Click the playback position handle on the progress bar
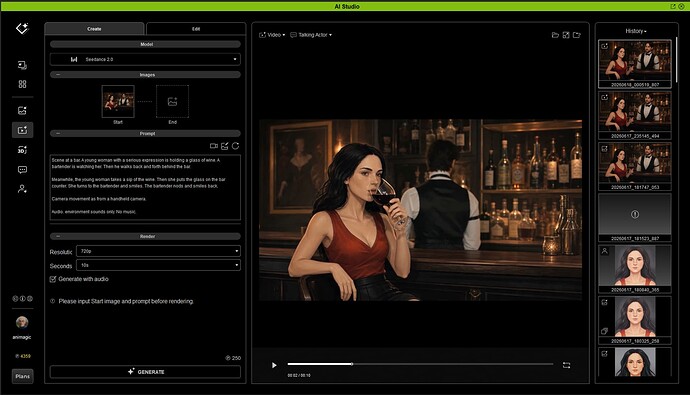 352,364
